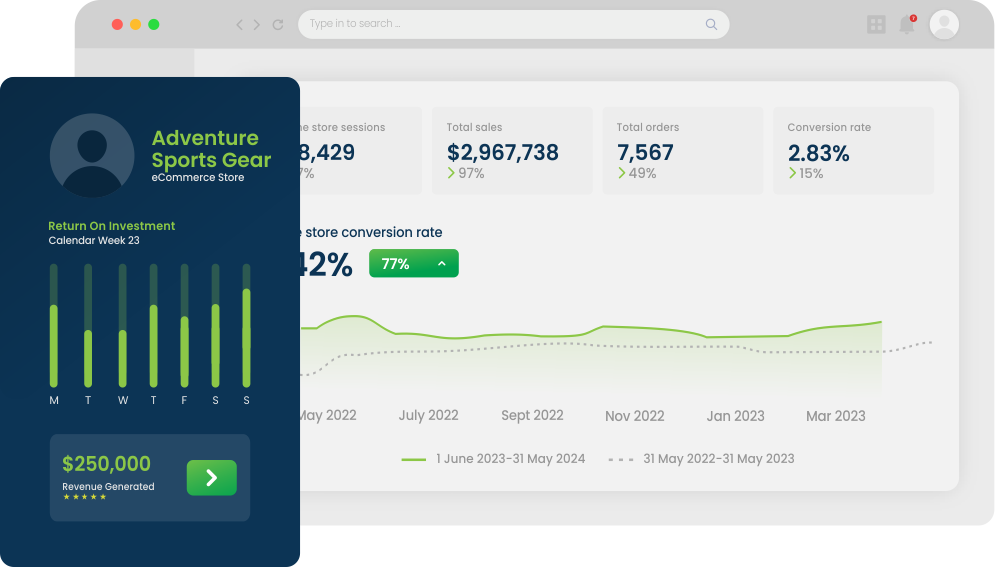Focus the 'Type in to search' field

pos(500,25)
